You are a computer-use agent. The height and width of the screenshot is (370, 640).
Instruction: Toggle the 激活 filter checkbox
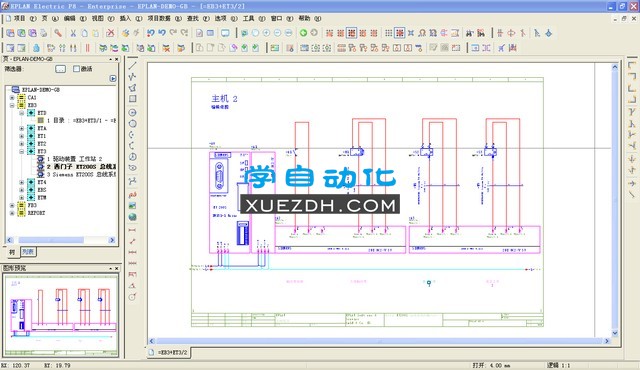click(76, 69)
